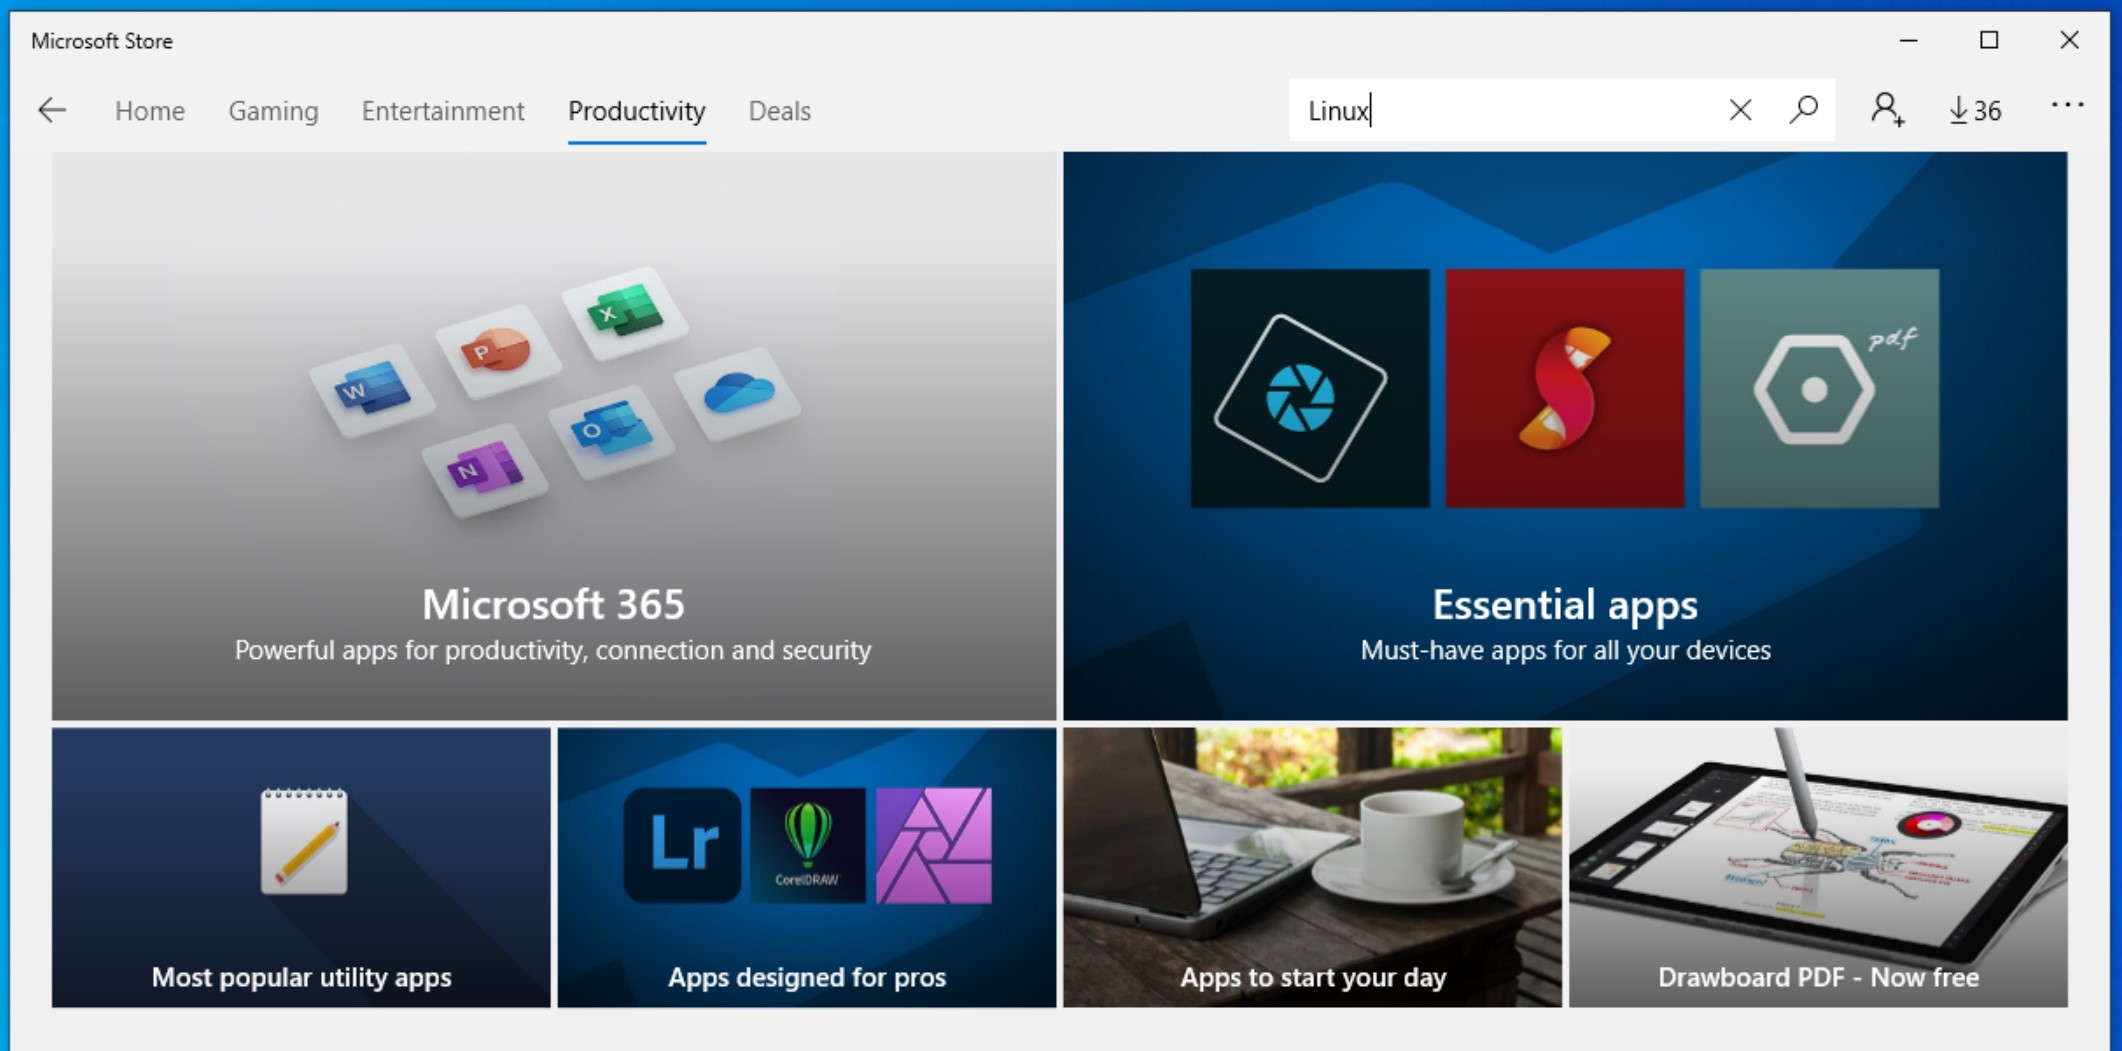This screenshot has width=2122, height=1051.
Task: Open Drawboard PDF - Now free tile
Action: pos(1818,867)
